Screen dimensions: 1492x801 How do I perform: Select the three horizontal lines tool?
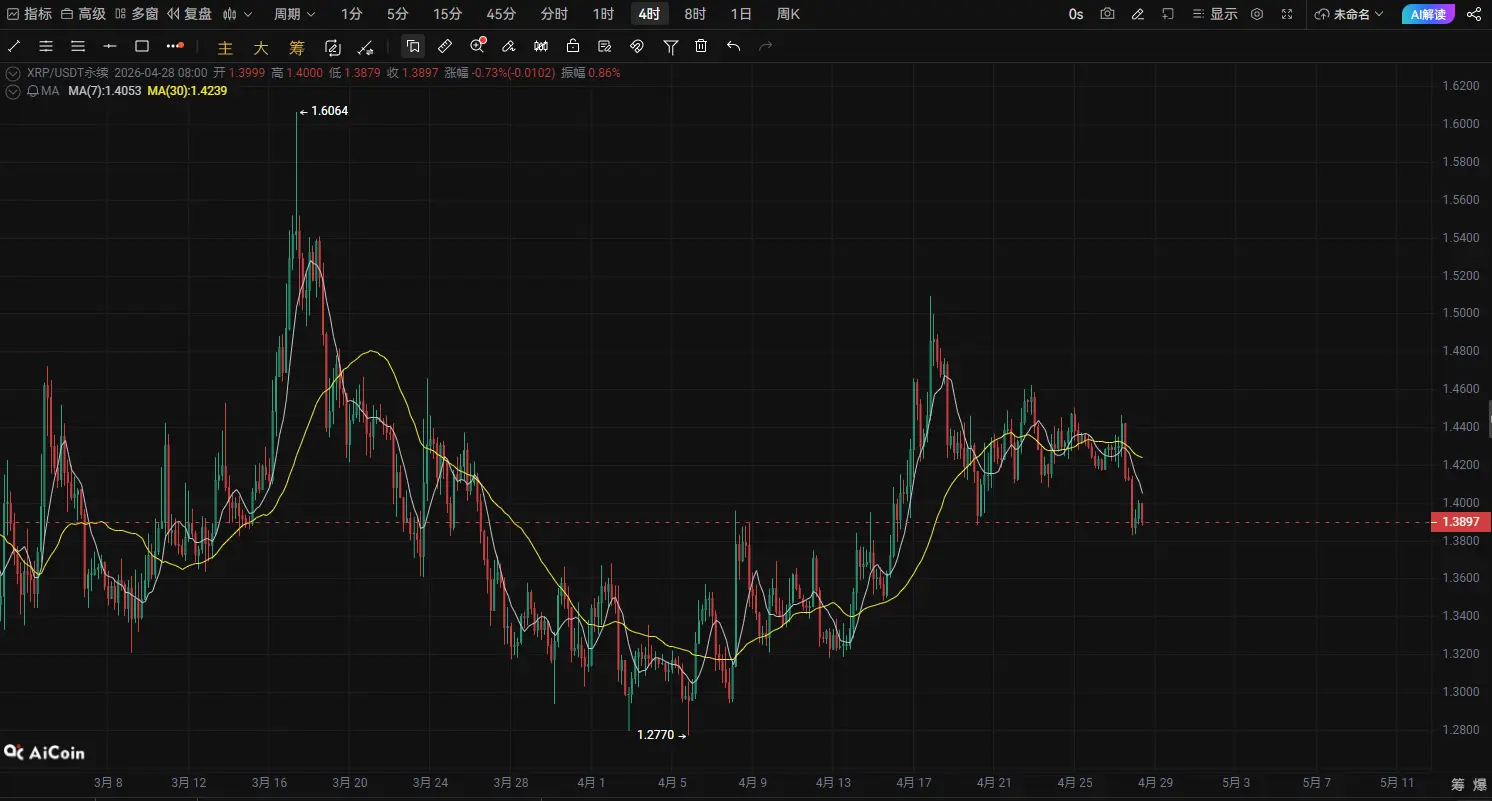[78, 46]
